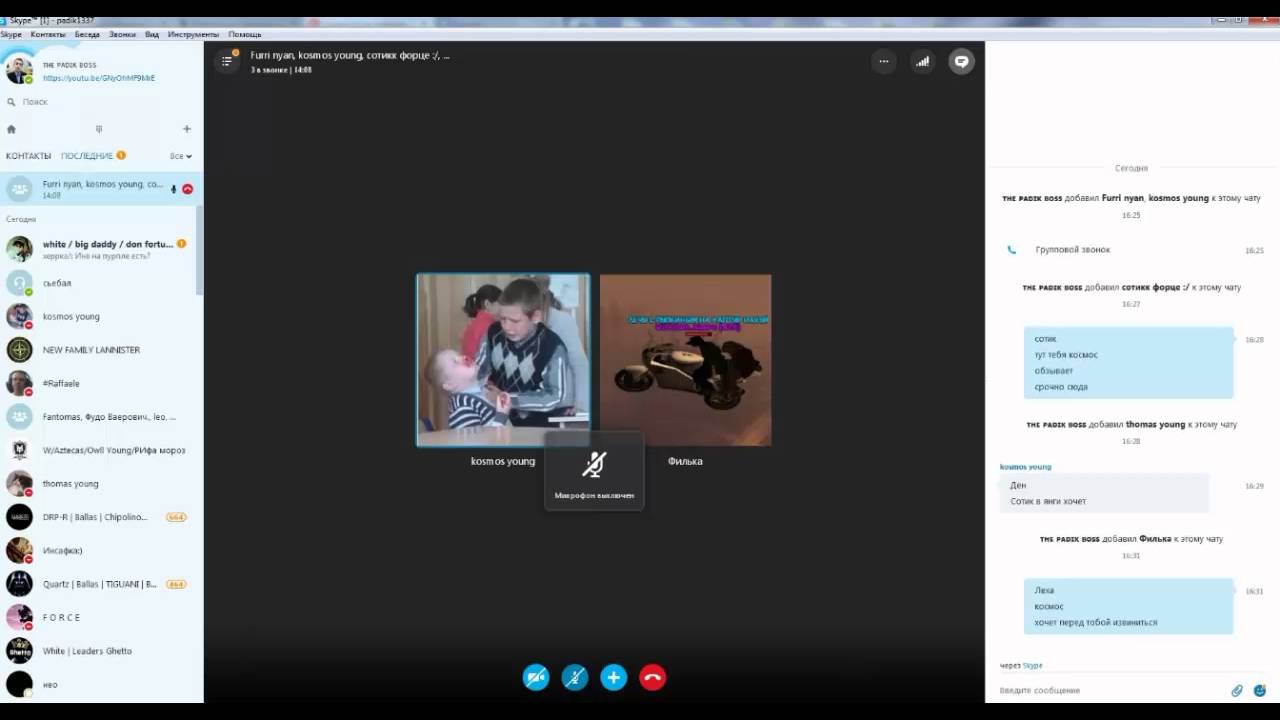1280x720 pixels.
Task: Switch to the ПОСЛЕДНИЕ tab
Action: 87,156
